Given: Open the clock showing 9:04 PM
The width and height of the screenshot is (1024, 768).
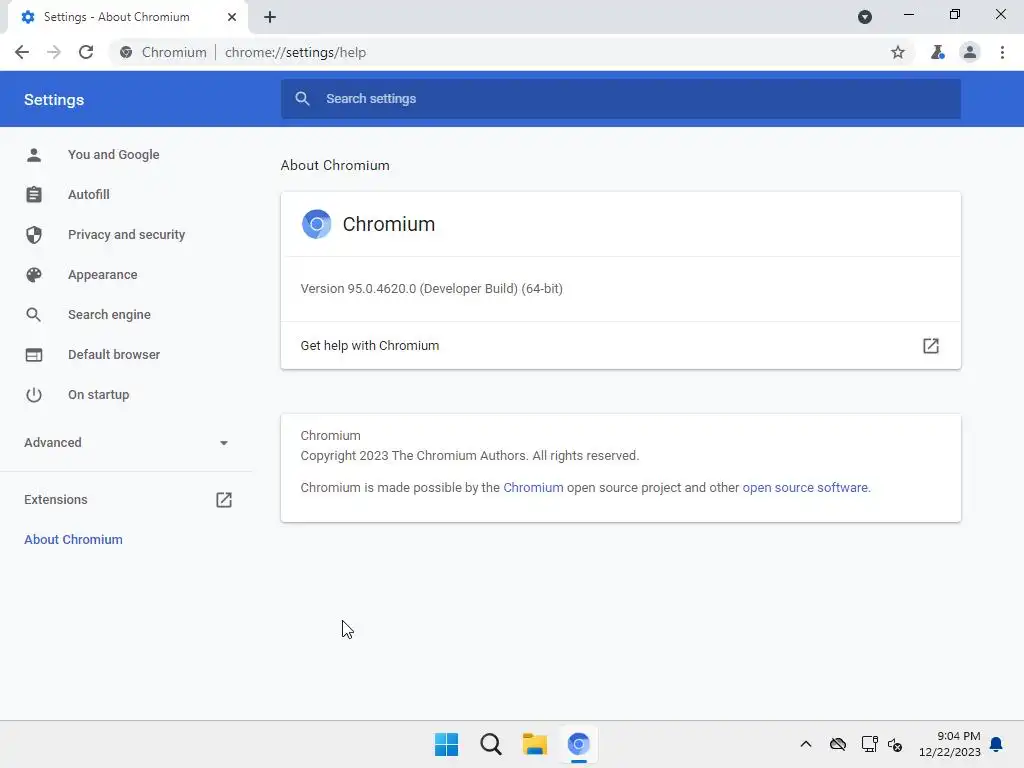Looking at the screenshot, I should (950, 744).
